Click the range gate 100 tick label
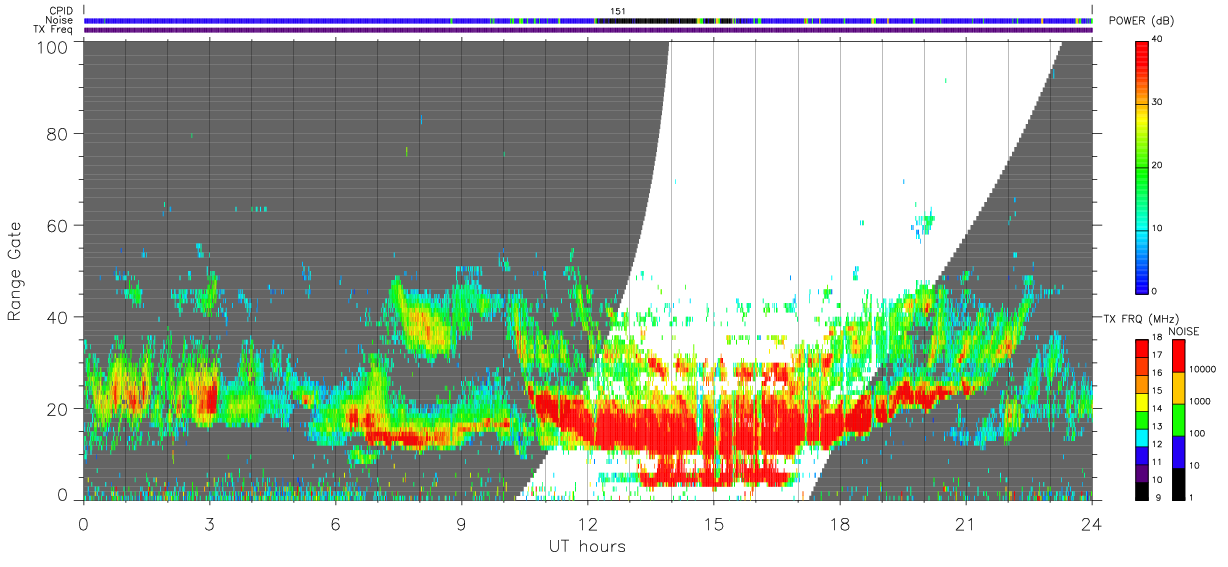Viewport: 1228px width, 567px height. click(51, 46)
